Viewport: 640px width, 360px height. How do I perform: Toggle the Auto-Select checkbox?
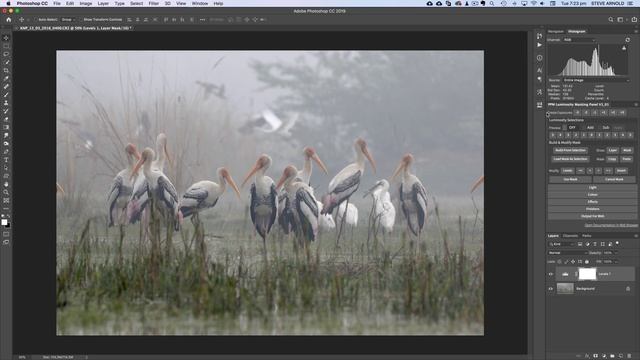tap(36, 20)
